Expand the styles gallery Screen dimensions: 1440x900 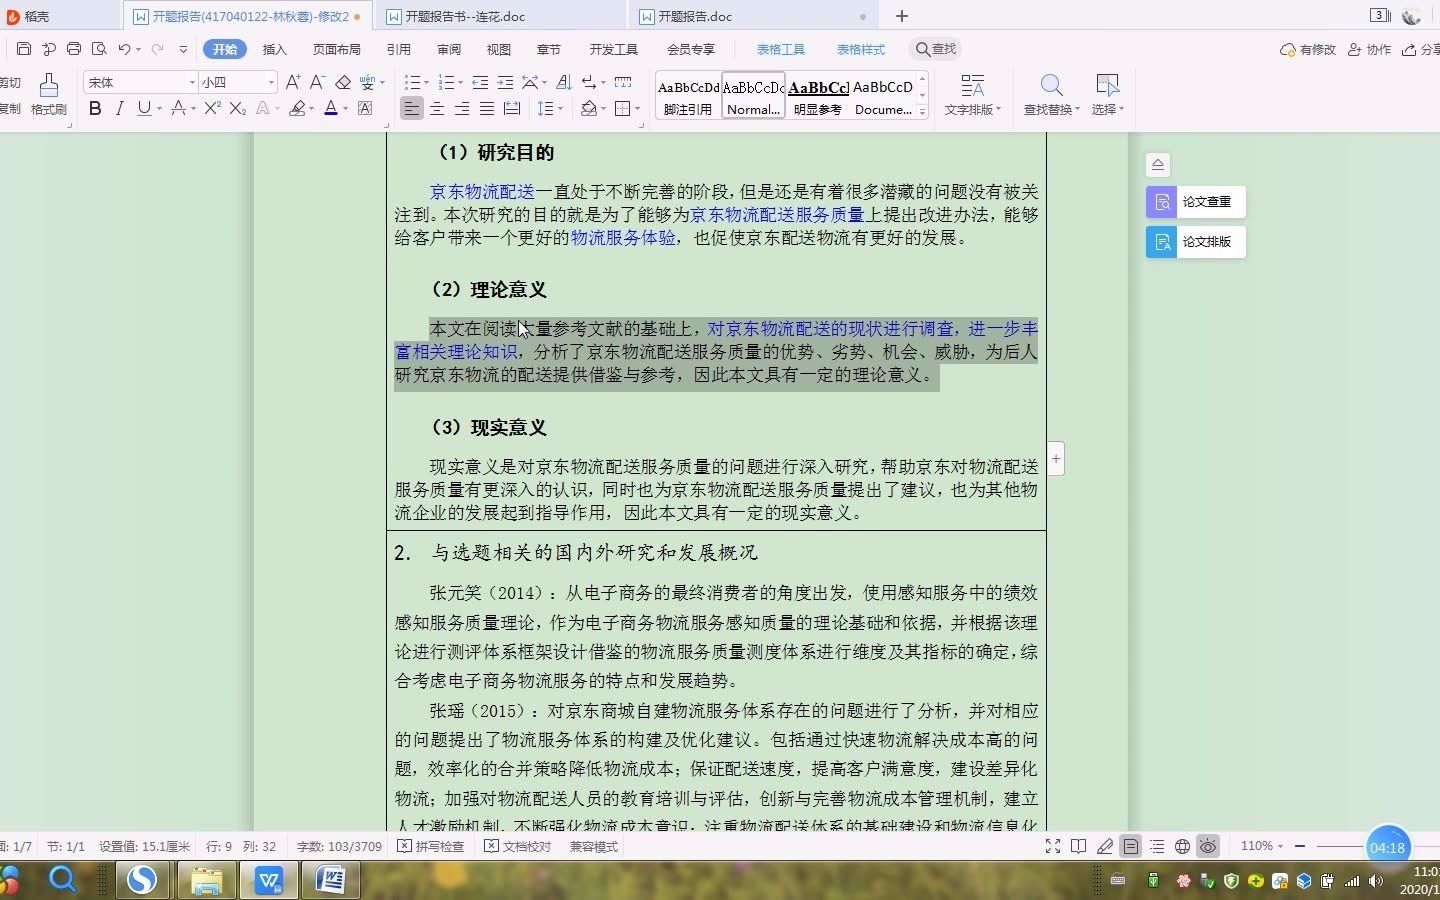tap(922, 112)
